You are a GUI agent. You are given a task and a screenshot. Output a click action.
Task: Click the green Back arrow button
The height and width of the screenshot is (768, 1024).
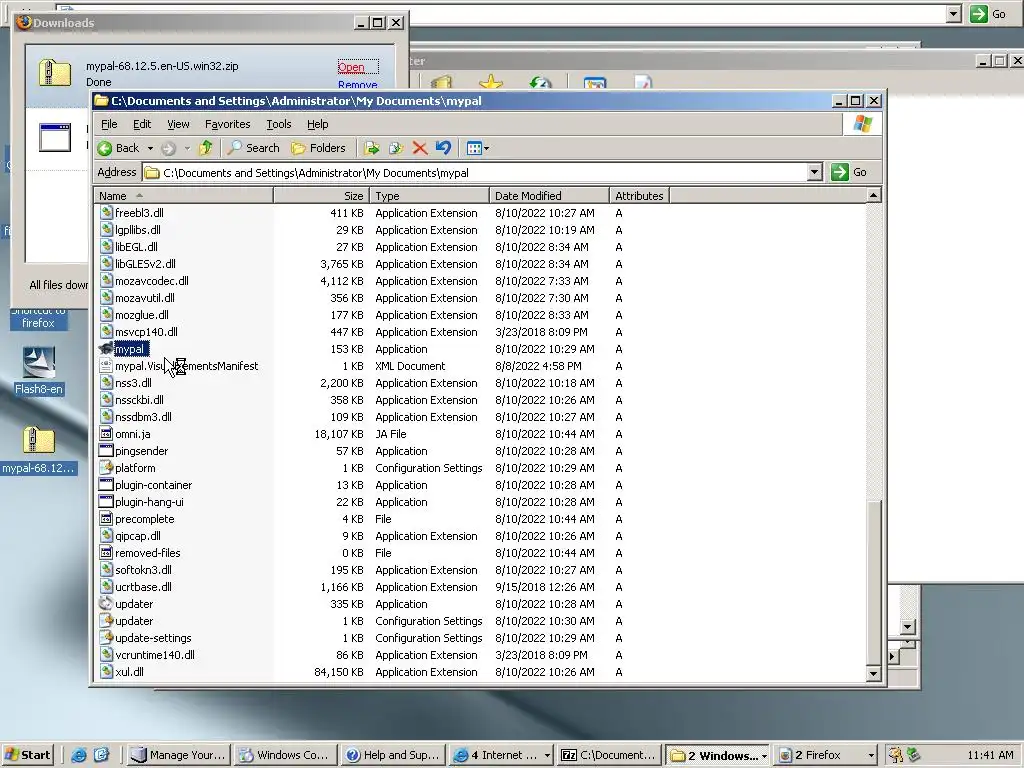[x=104, y=148]
